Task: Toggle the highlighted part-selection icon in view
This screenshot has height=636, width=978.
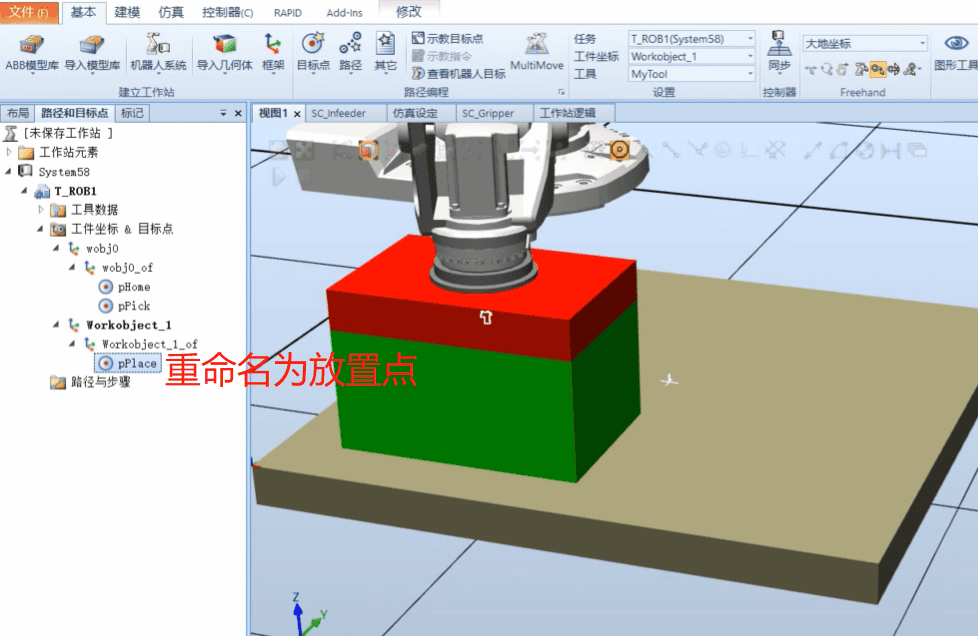Action: 368,150
